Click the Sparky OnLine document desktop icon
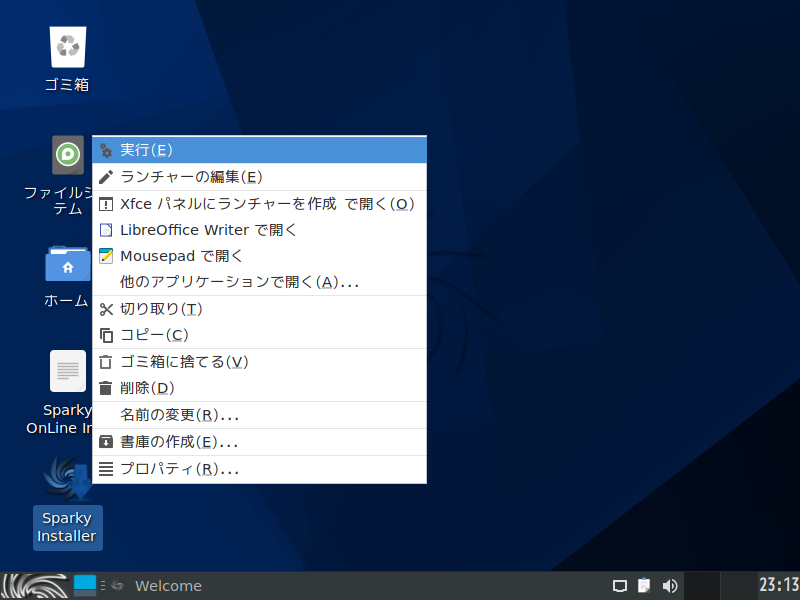 [68, 371]
